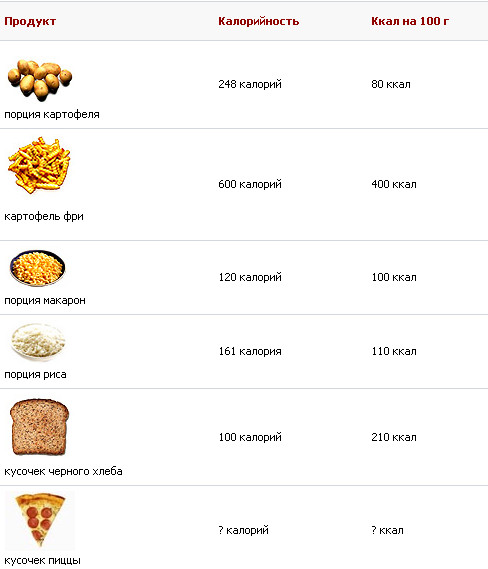Image resolution: width=488 pixels, height=569 pixels.
Task: Click the Калорийность column header
Action: tap(259, 21)
